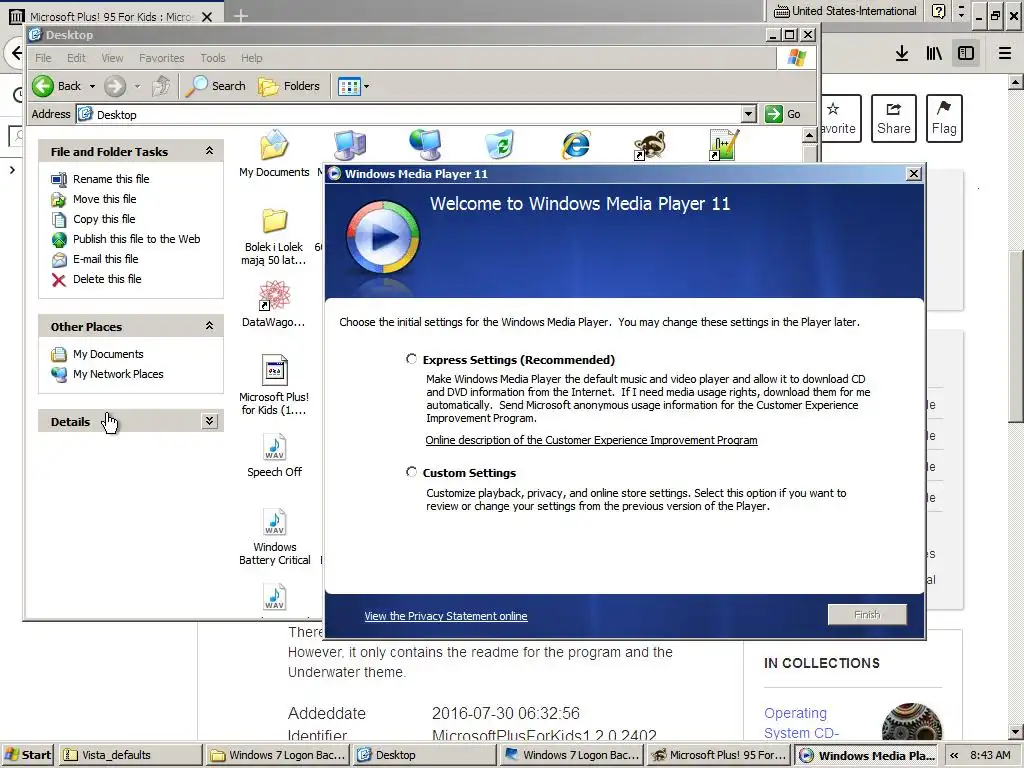This screenshot has height=768, width=1024.
Task: Select the DataWago shortcut icon
Action: tap(274, 304)
